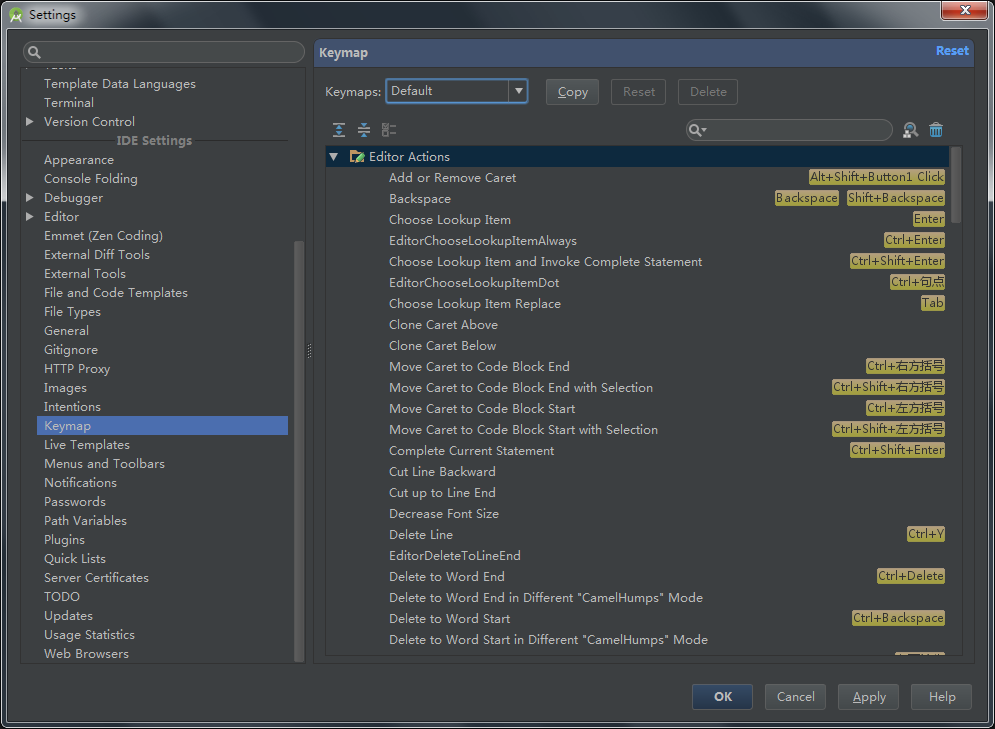Viewport: 995px width, 729px height.
Task: Open the Appearance settings page
Action: point(79,160)
